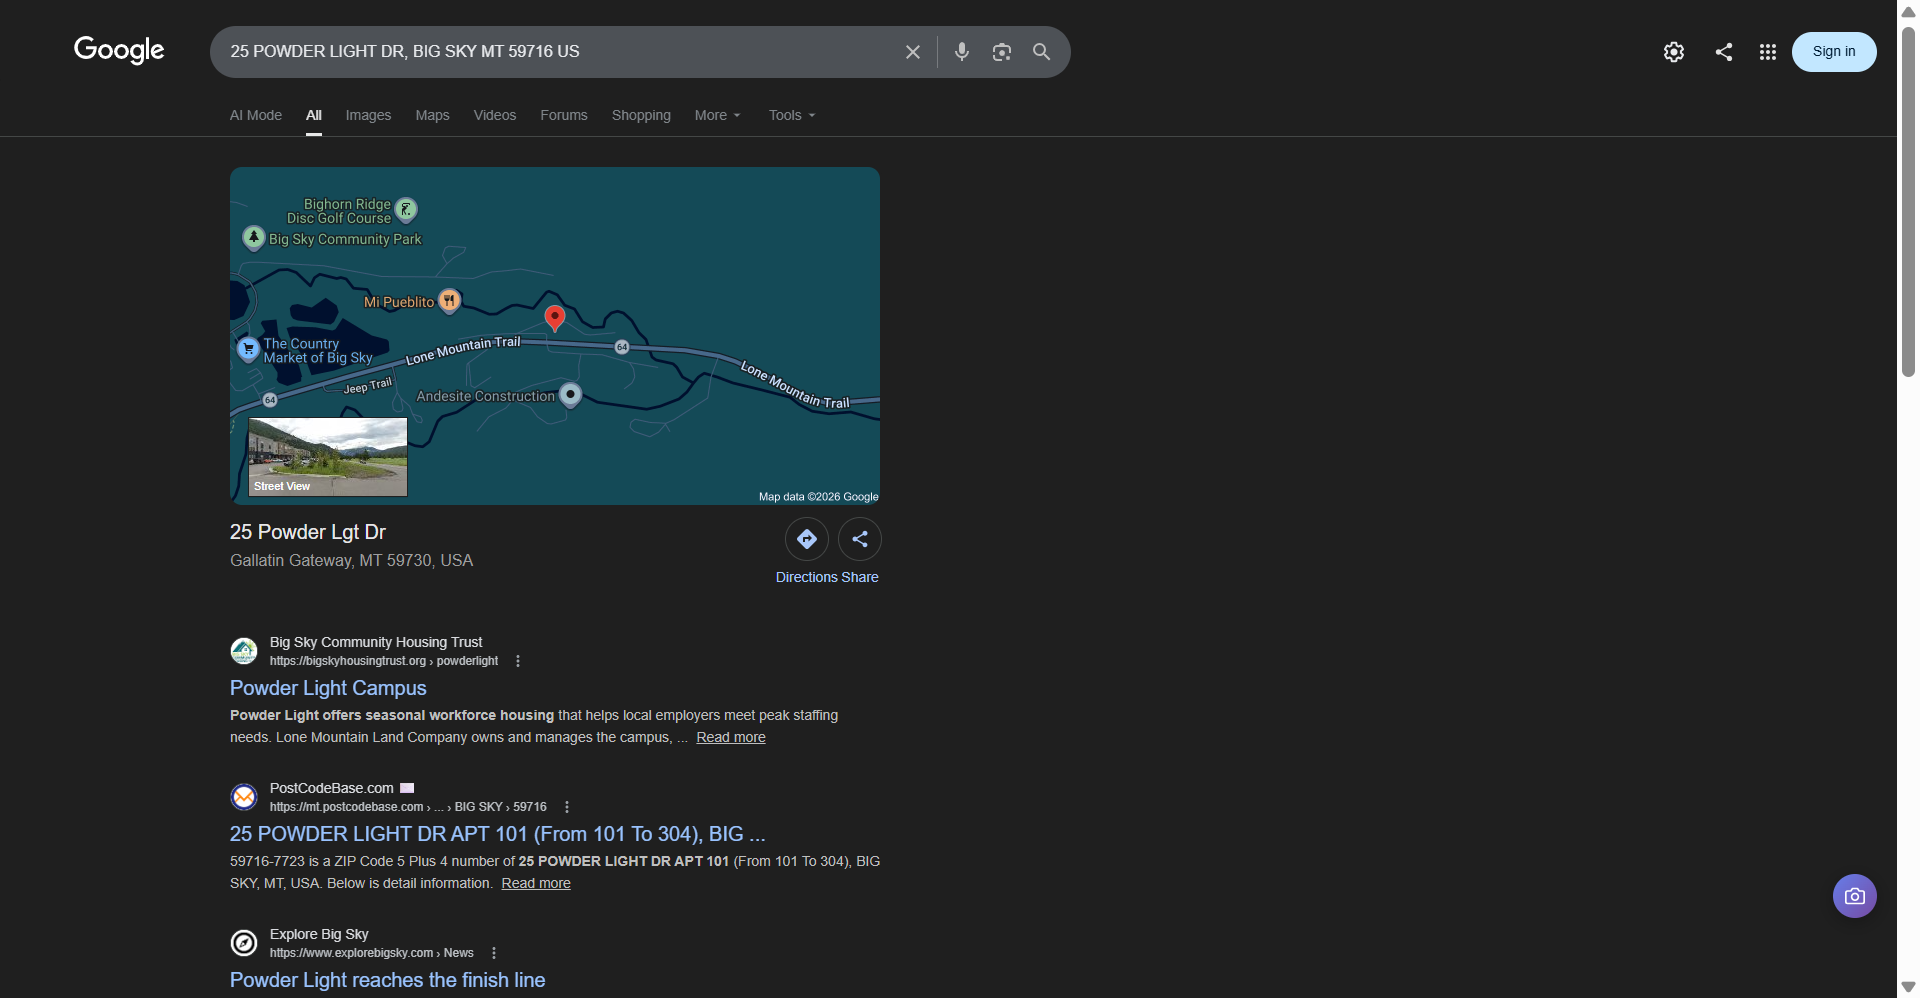
Task: Switch to Forums tab
Action: pyautogui.click(x=564, y=115)
